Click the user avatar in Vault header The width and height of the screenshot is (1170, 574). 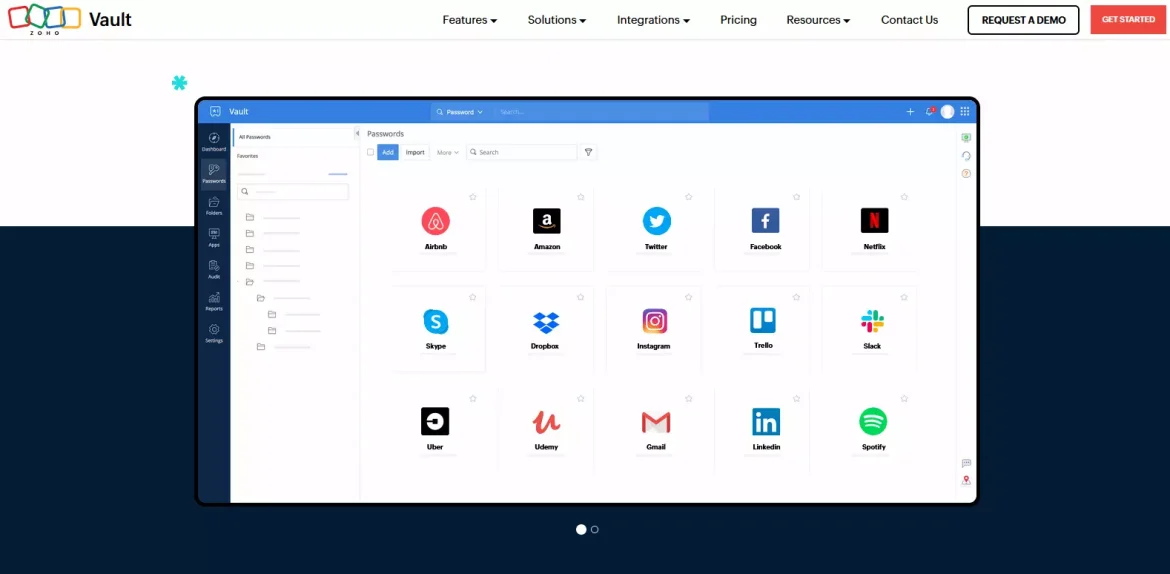tap(947, 112)
